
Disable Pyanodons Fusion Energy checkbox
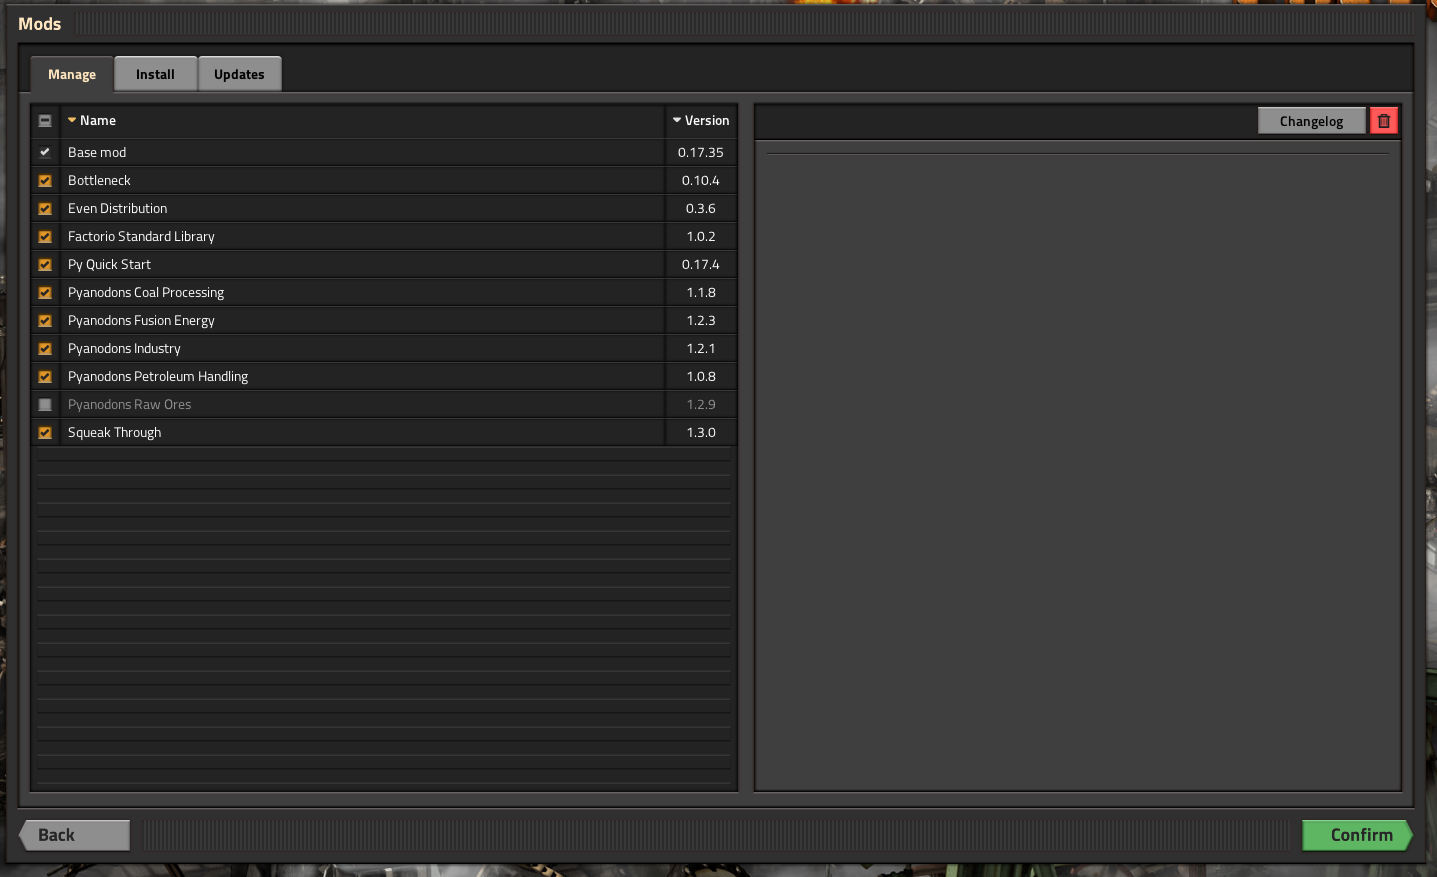click(x=45, y=321)
